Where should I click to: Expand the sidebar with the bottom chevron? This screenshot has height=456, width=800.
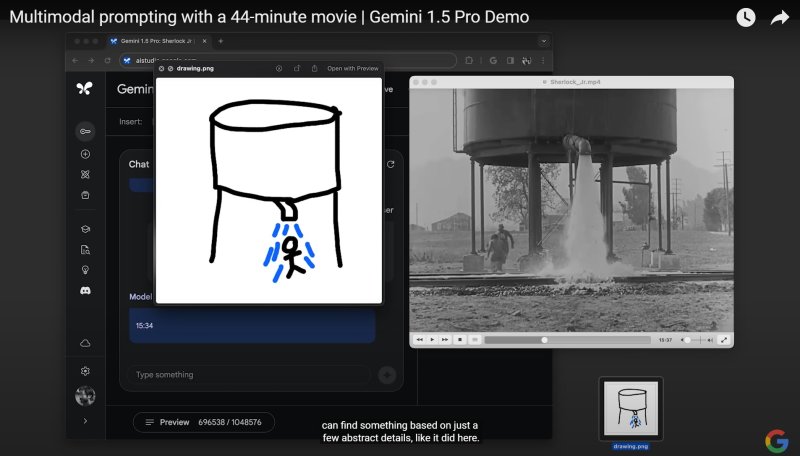pos(85,421)
